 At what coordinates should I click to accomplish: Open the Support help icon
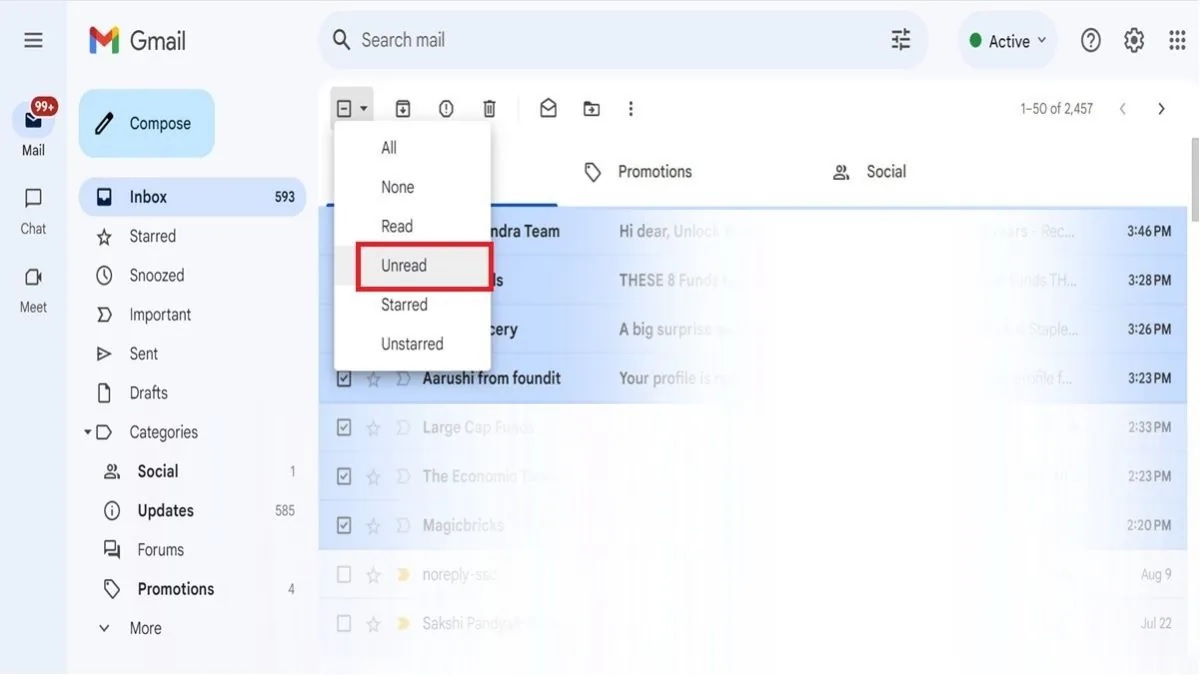1091,40
